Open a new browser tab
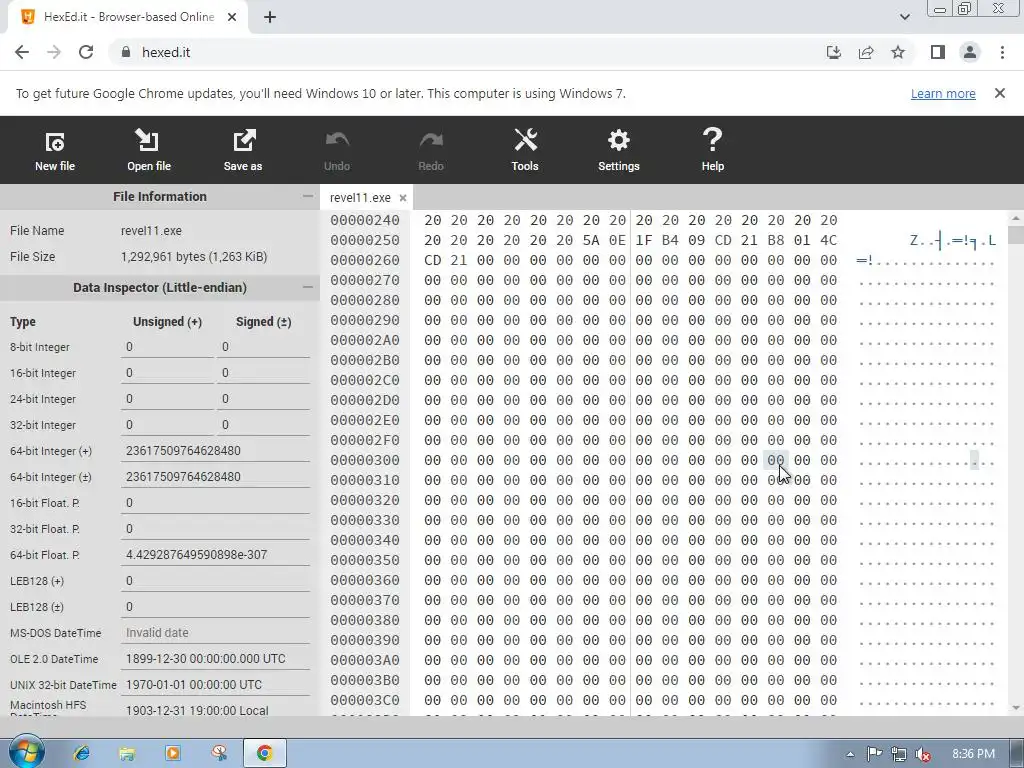The width and height of the screenshot is (1024, 768). [x=270, y=17]
